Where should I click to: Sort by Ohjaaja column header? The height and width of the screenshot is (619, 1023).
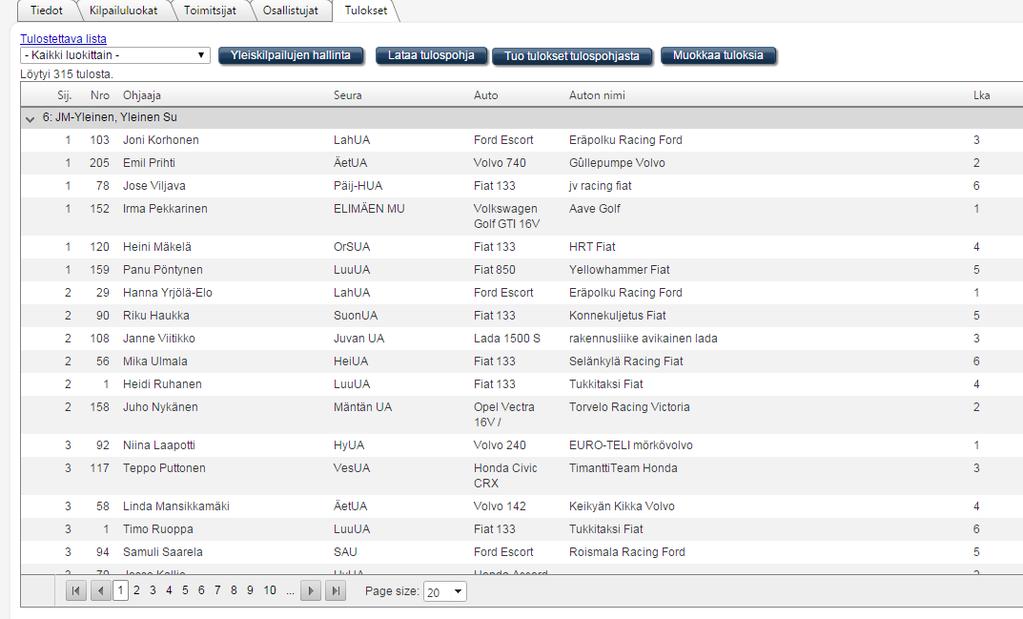142,95
